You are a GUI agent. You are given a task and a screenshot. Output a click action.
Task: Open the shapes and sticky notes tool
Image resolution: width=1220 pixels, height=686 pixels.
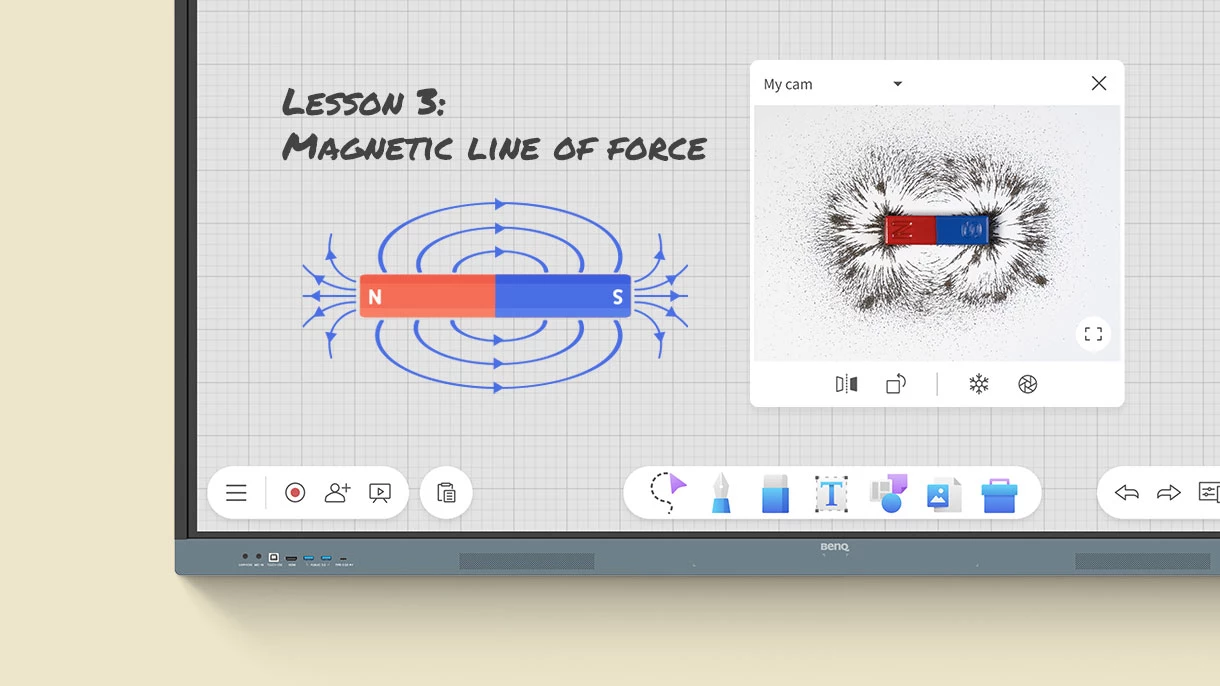(x=888, y=493)
